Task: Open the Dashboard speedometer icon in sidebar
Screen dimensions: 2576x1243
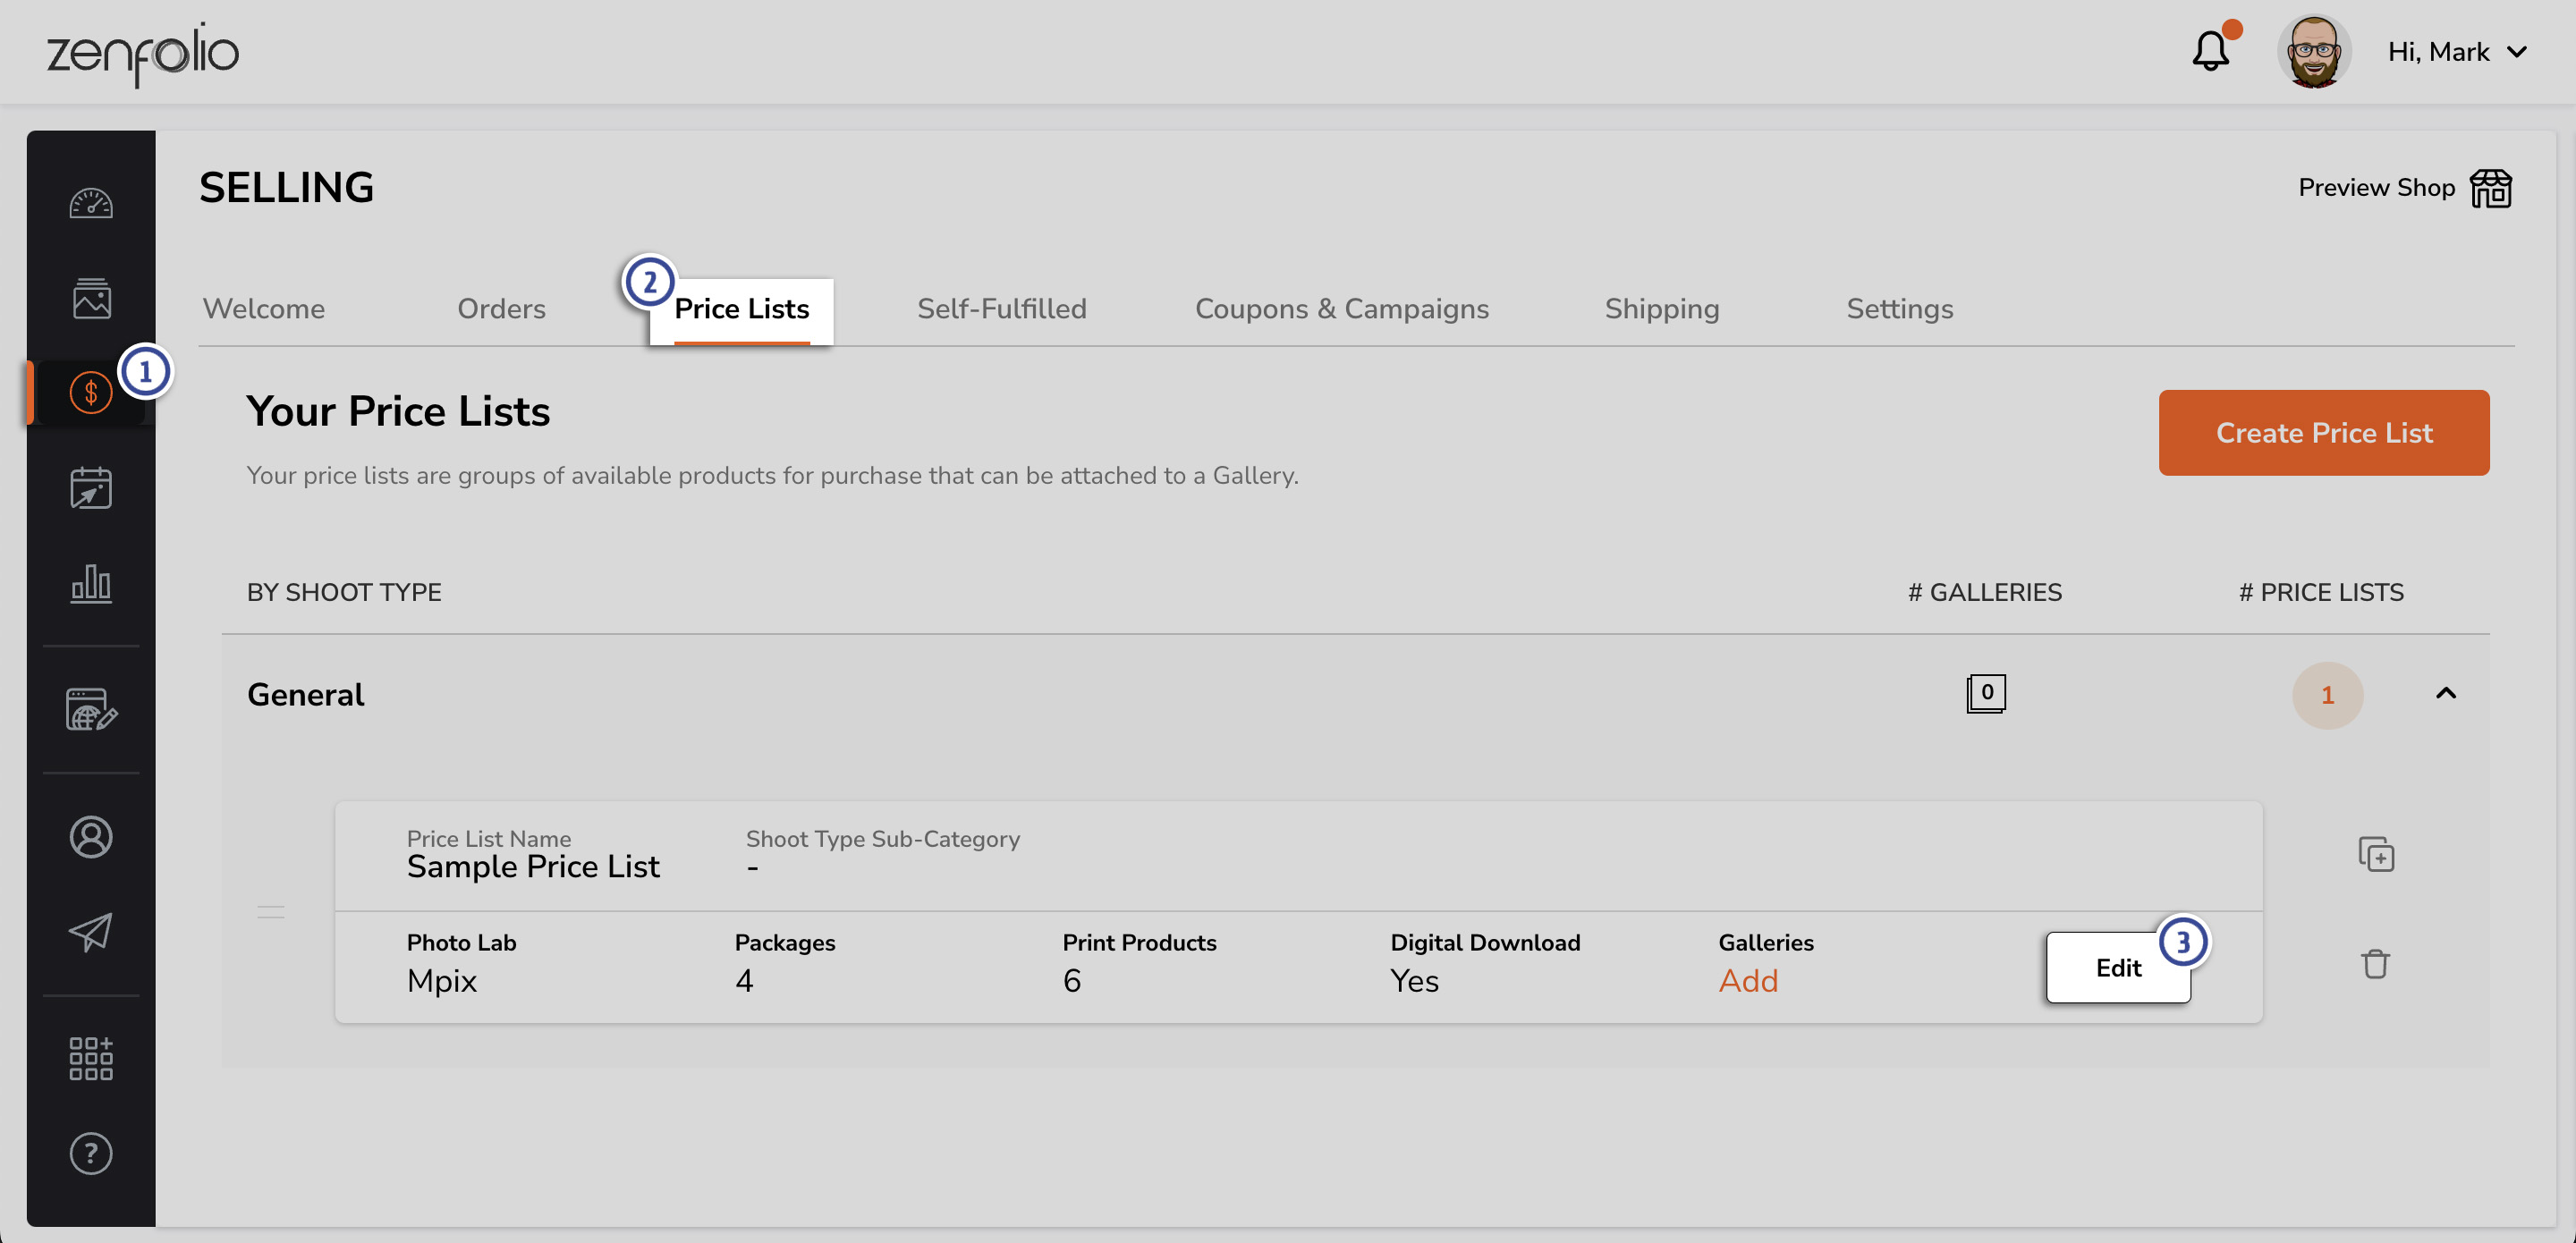Action: pyautogui.click(x=91, y=203)
